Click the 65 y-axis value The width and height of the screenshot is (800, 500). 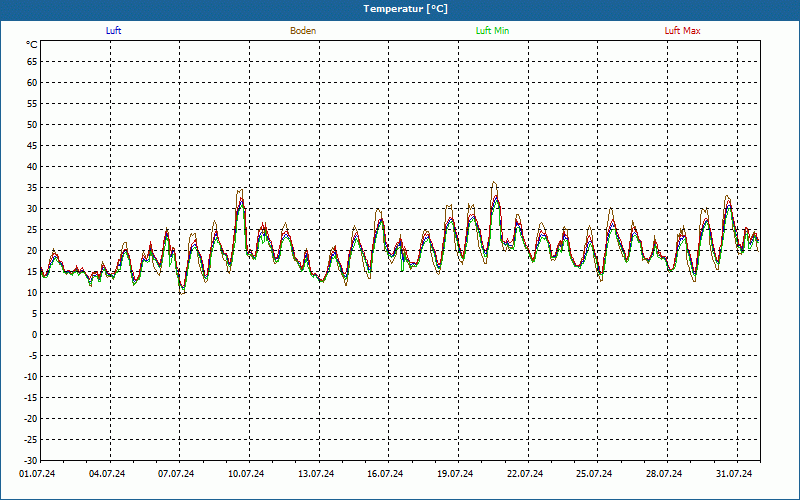[32, 62]
